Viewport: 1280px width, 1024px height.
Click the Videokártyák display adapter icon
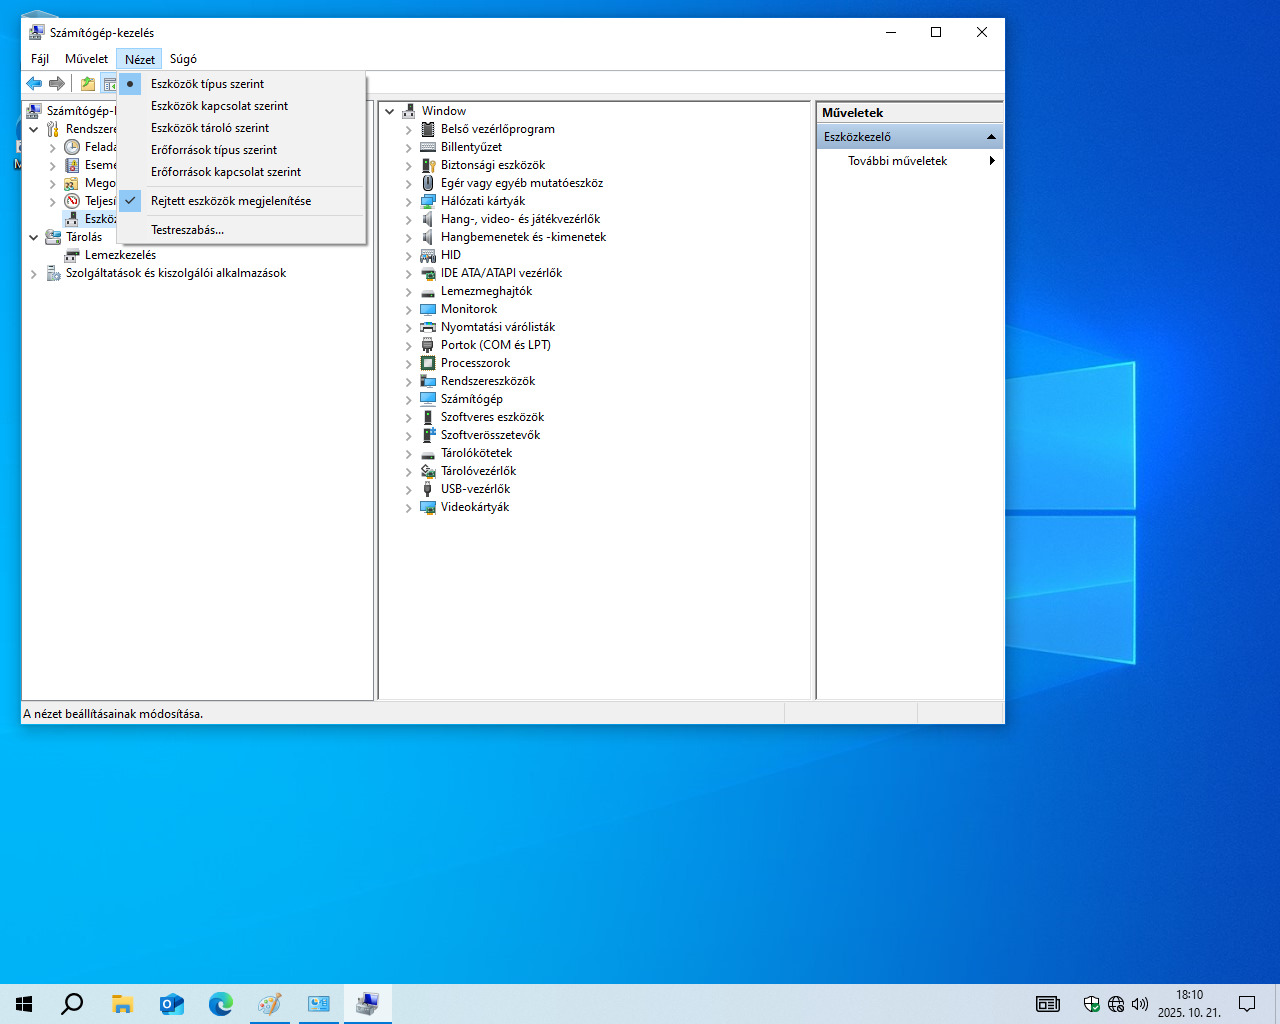[x=428, y=507]
